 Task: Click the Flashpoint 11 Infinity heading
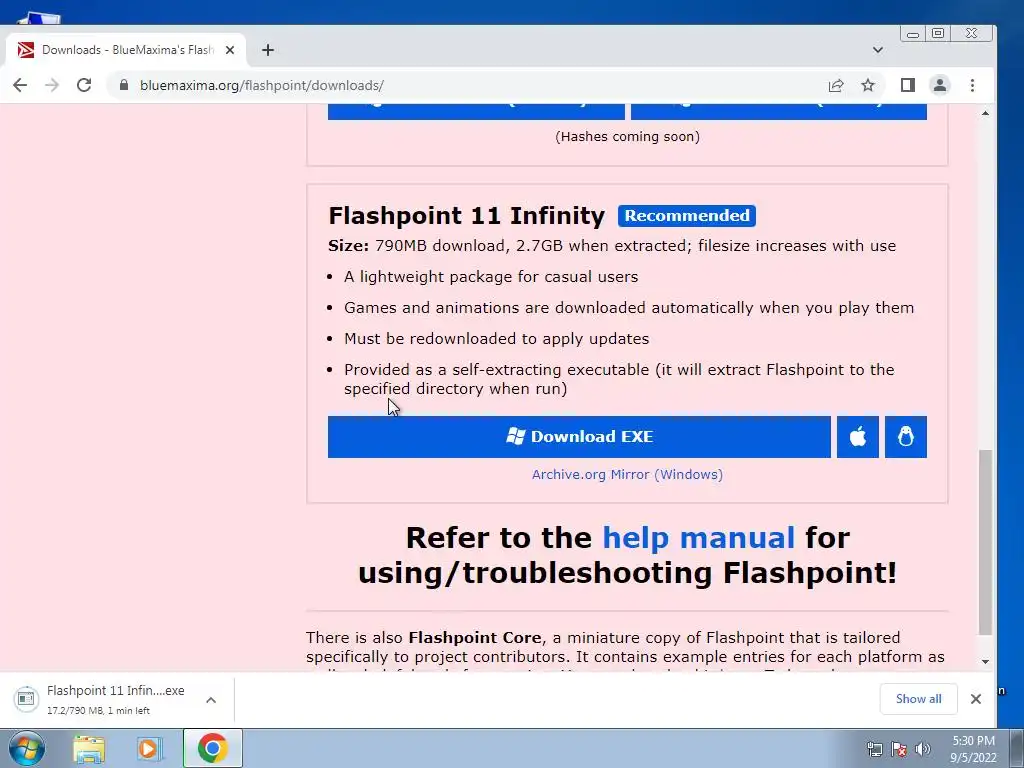click(466, 216)
